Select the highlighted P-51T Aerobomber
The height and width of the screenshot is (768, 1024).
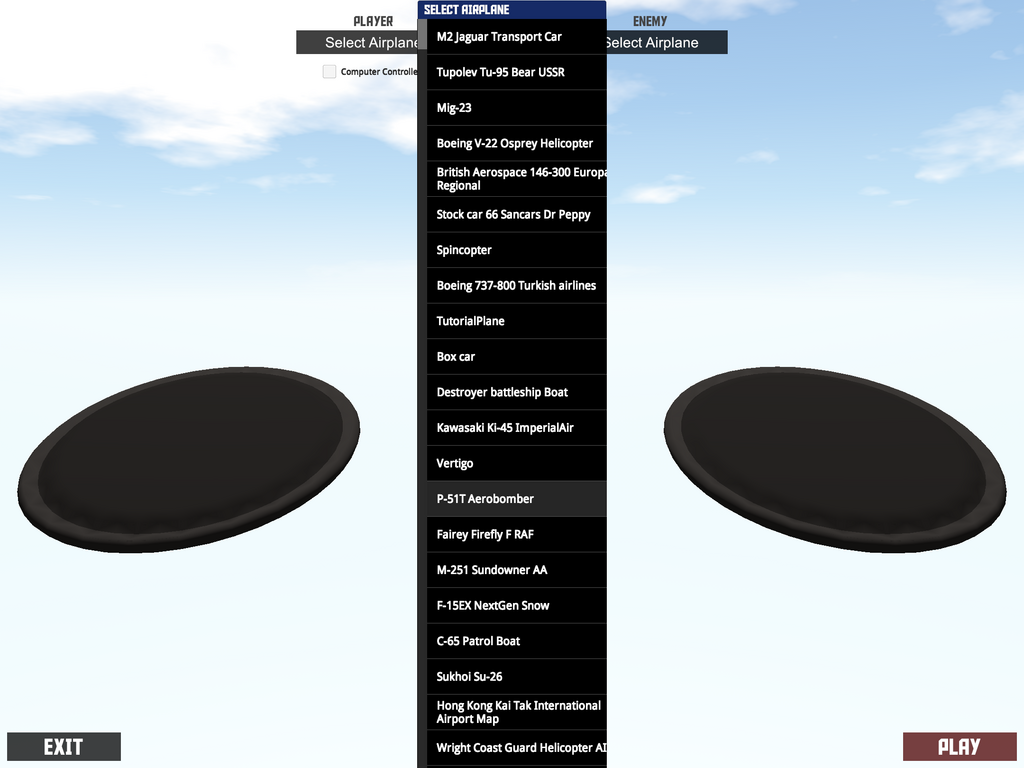[x=517, y=499]
